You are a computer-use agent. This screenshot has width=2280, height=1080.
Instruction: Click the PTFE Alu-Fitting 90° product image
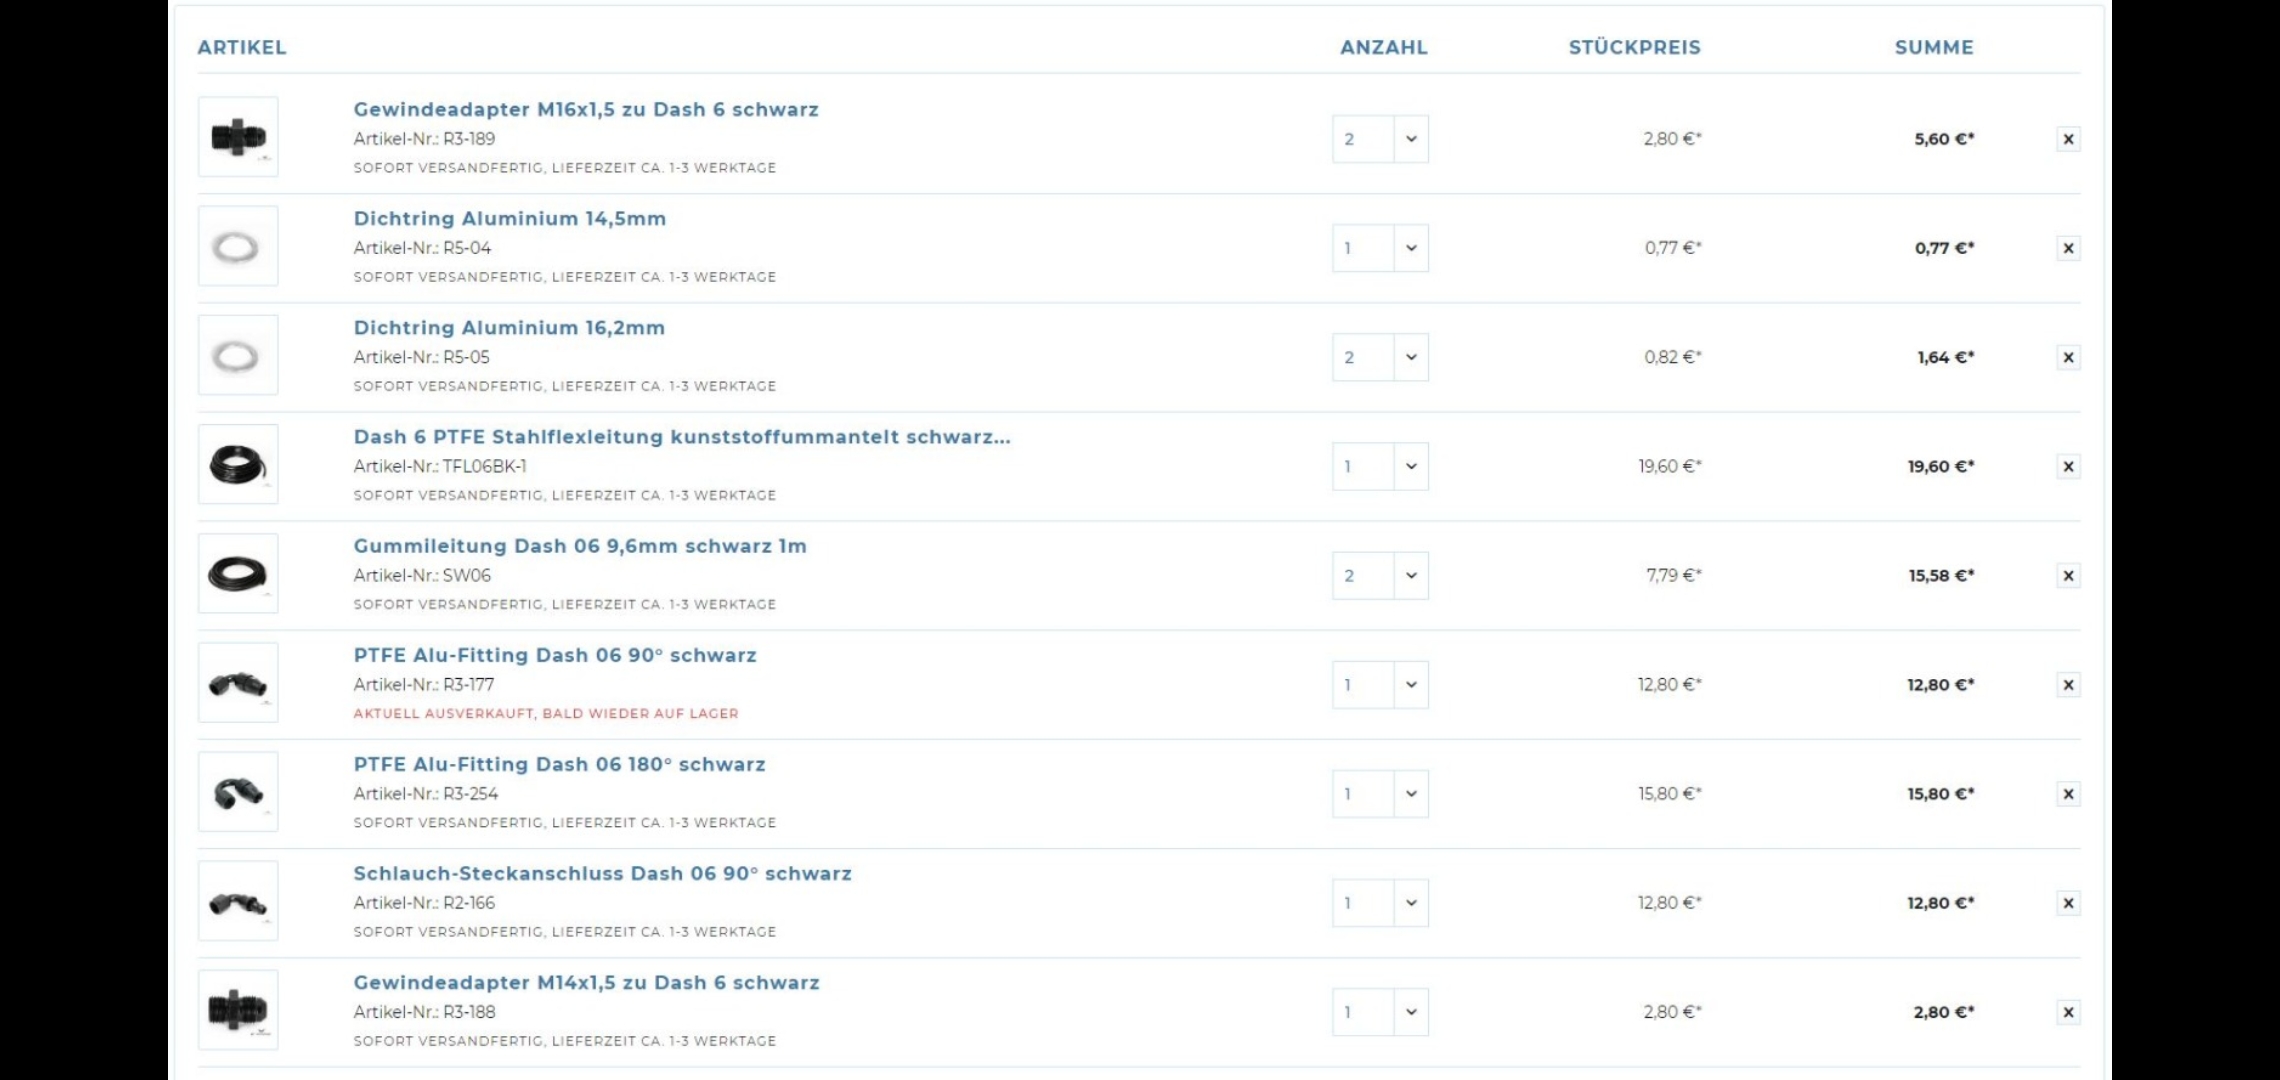click(238, 683)
